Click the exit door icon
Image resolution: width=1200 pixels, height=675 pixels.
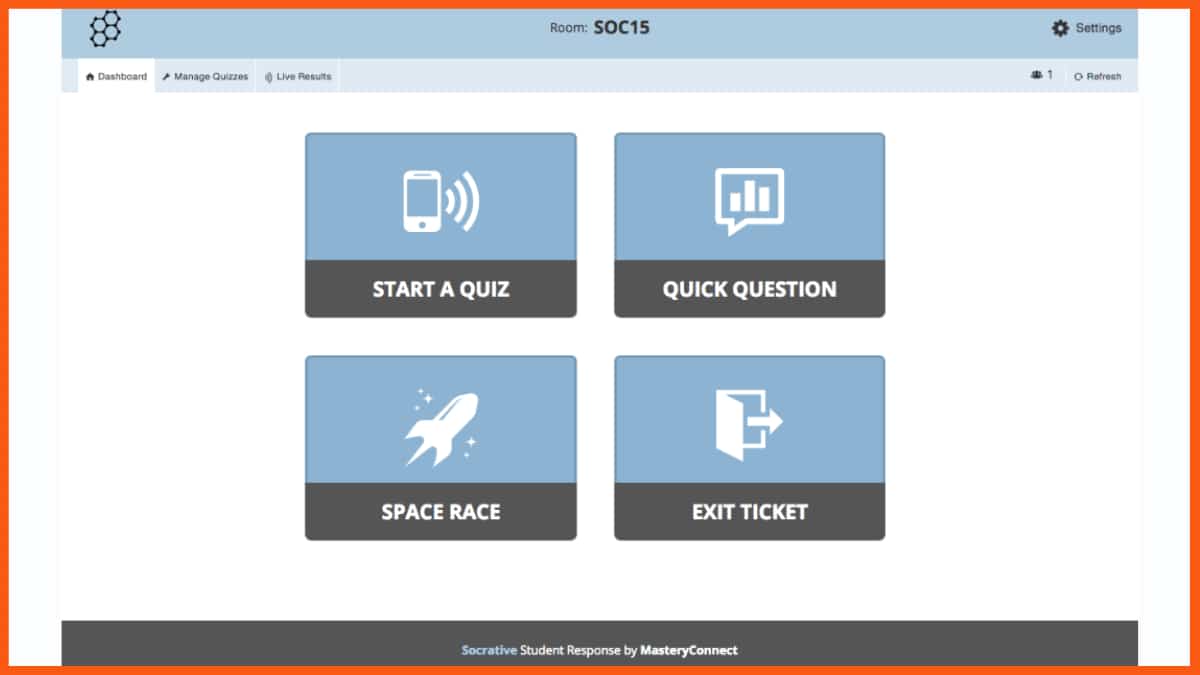coord(750,424)
